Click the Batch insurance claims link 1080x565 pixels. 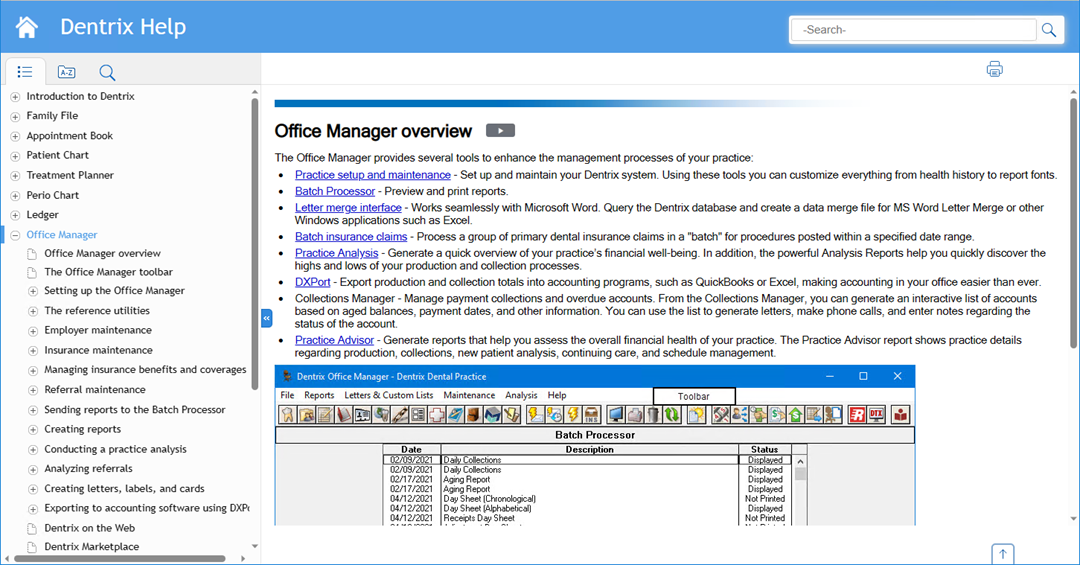click(x=351, y=237)
